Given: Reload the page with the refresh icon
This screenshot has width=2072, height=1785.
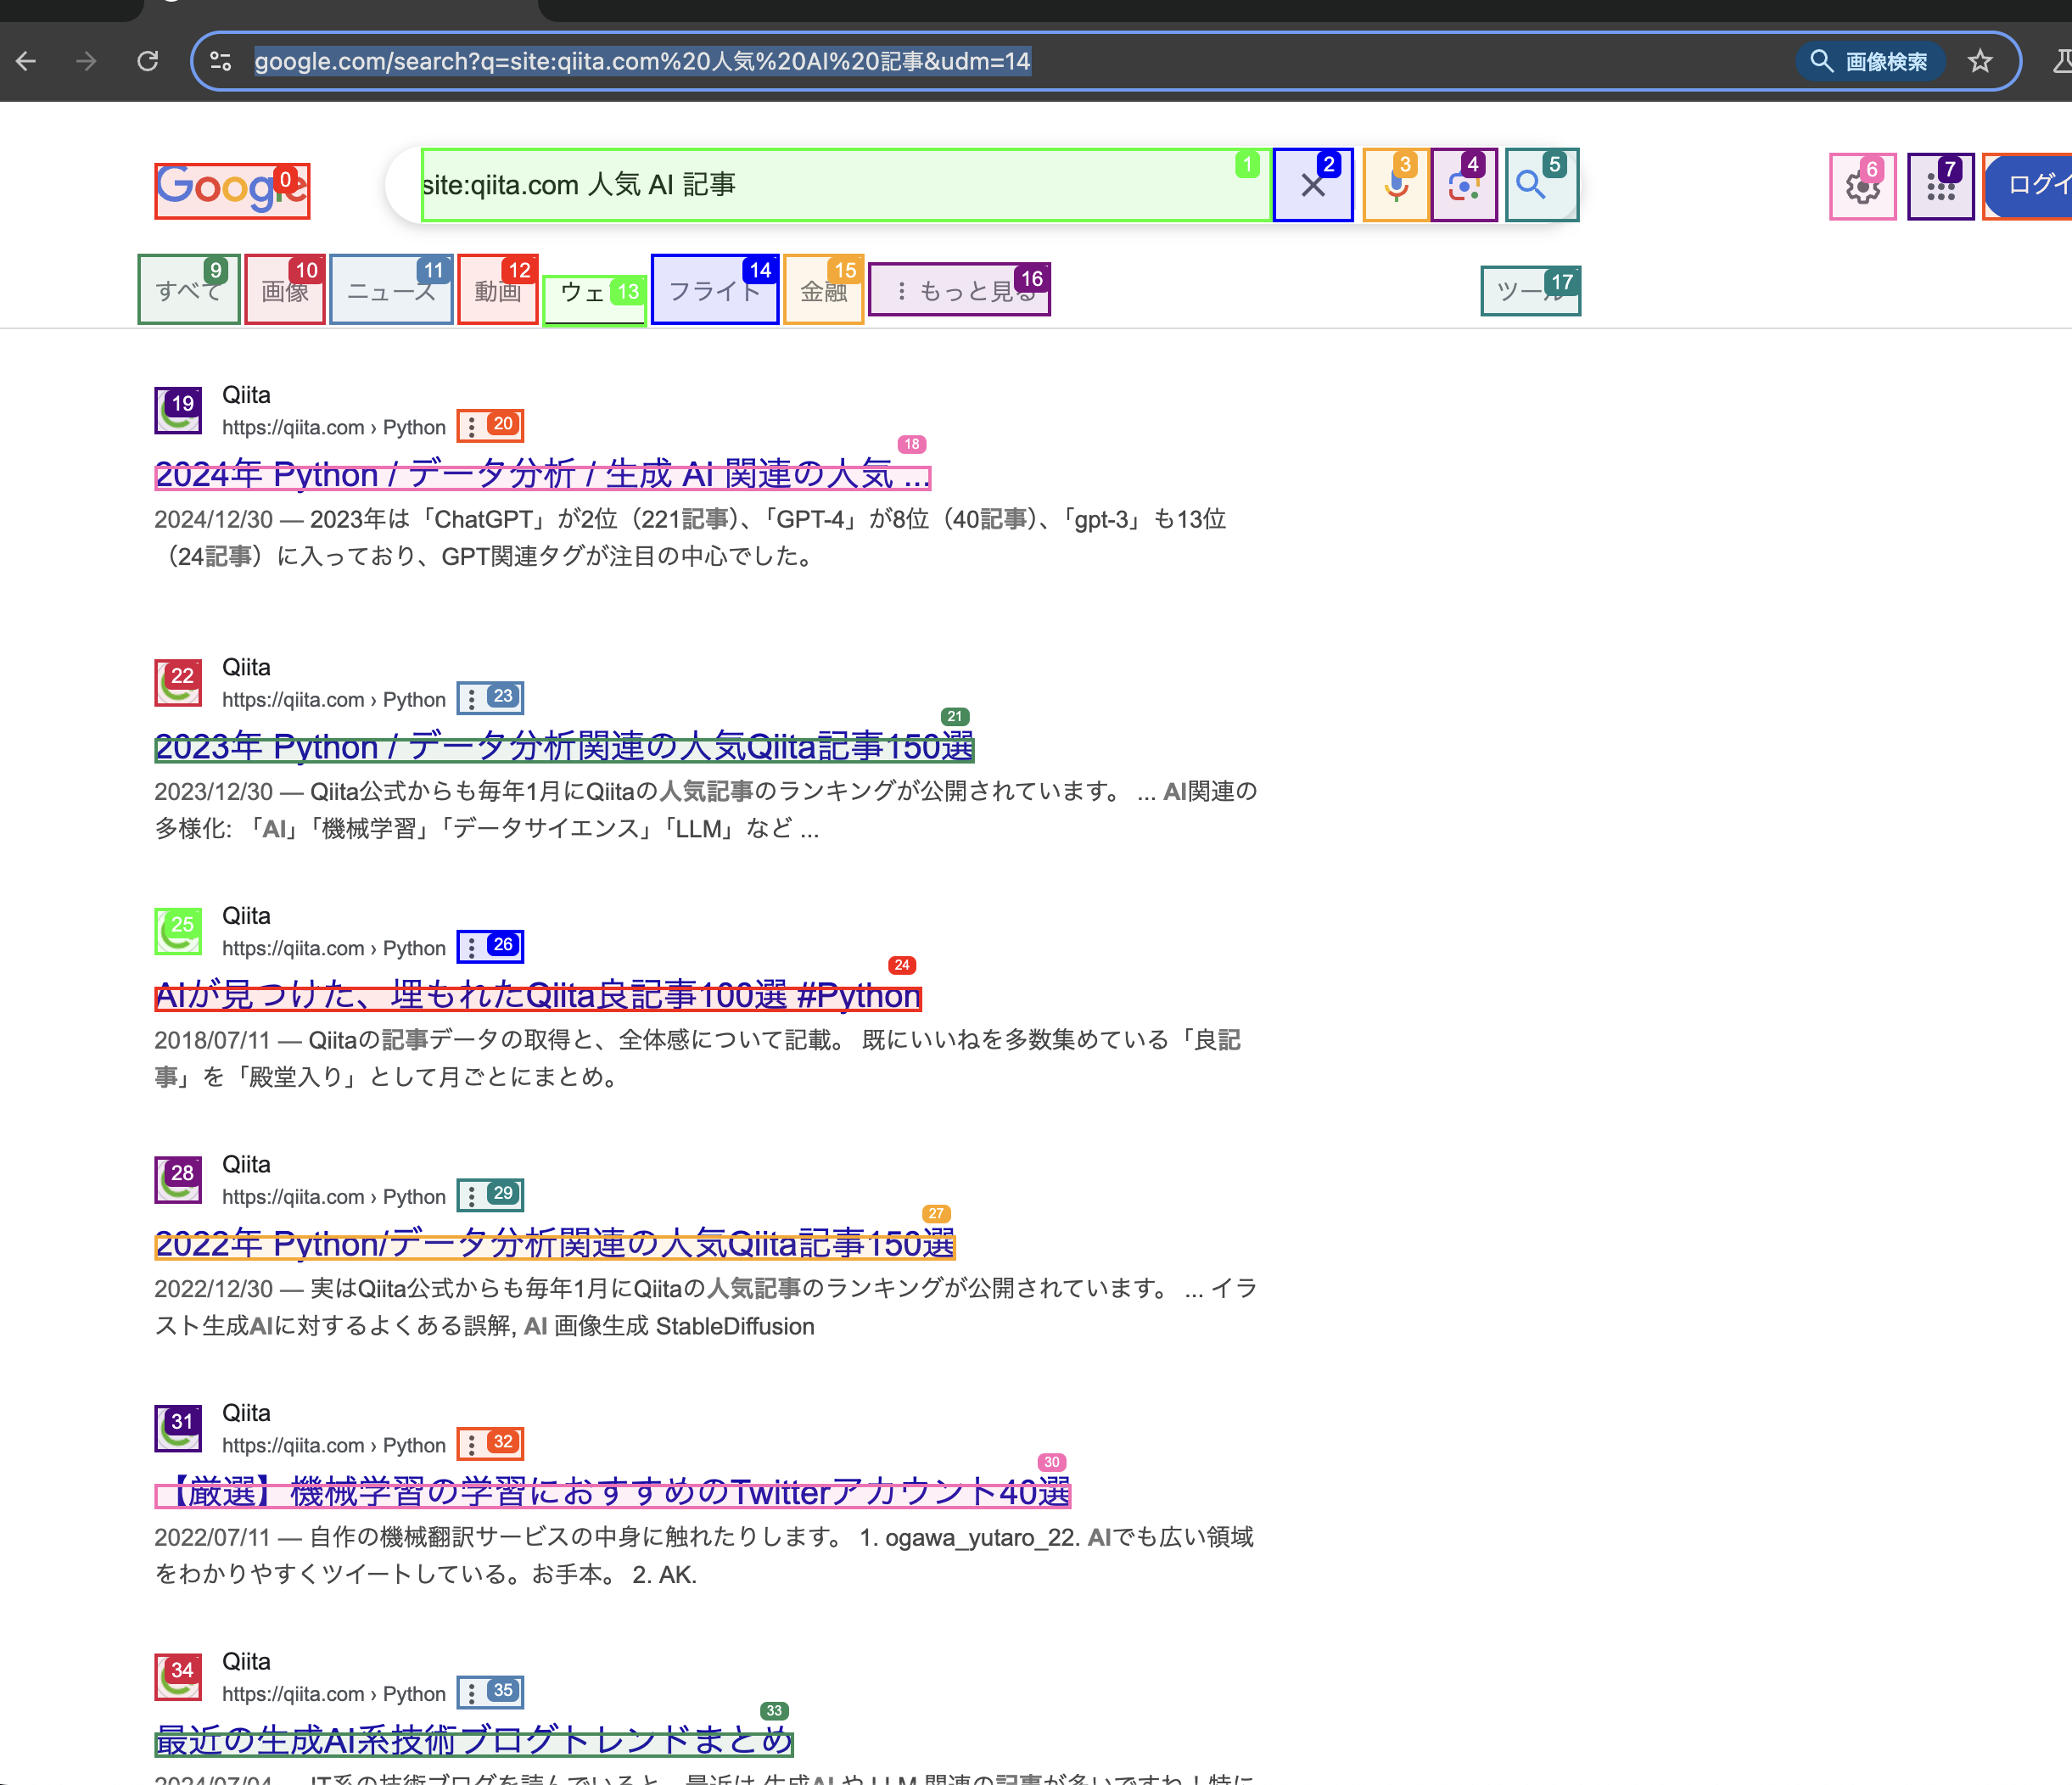Looking at the screenshot, I should coord(148,61).
